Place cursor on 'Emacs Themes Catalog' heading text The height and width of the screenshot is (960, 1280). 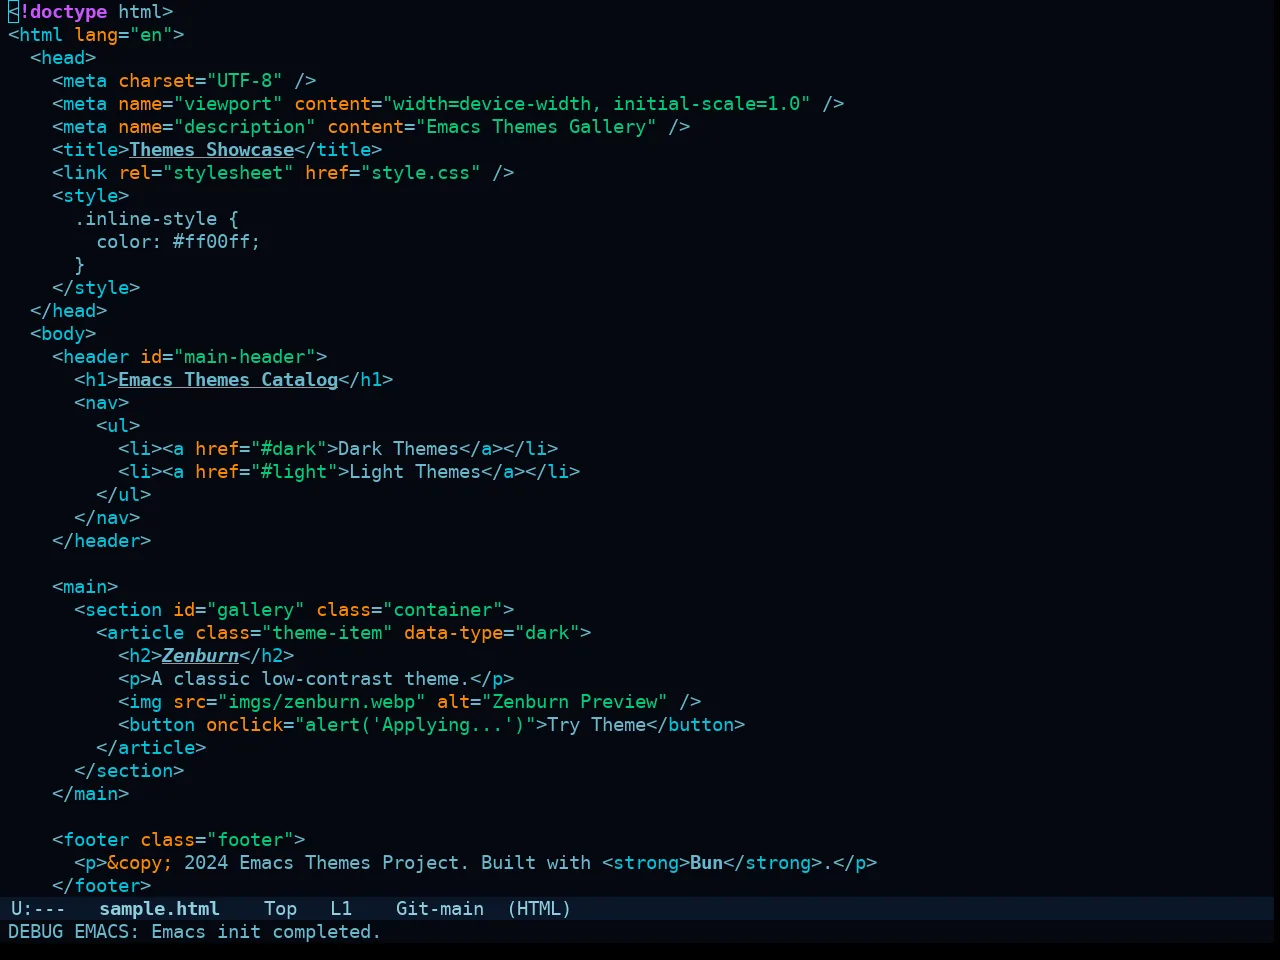[x=228, y=380]
